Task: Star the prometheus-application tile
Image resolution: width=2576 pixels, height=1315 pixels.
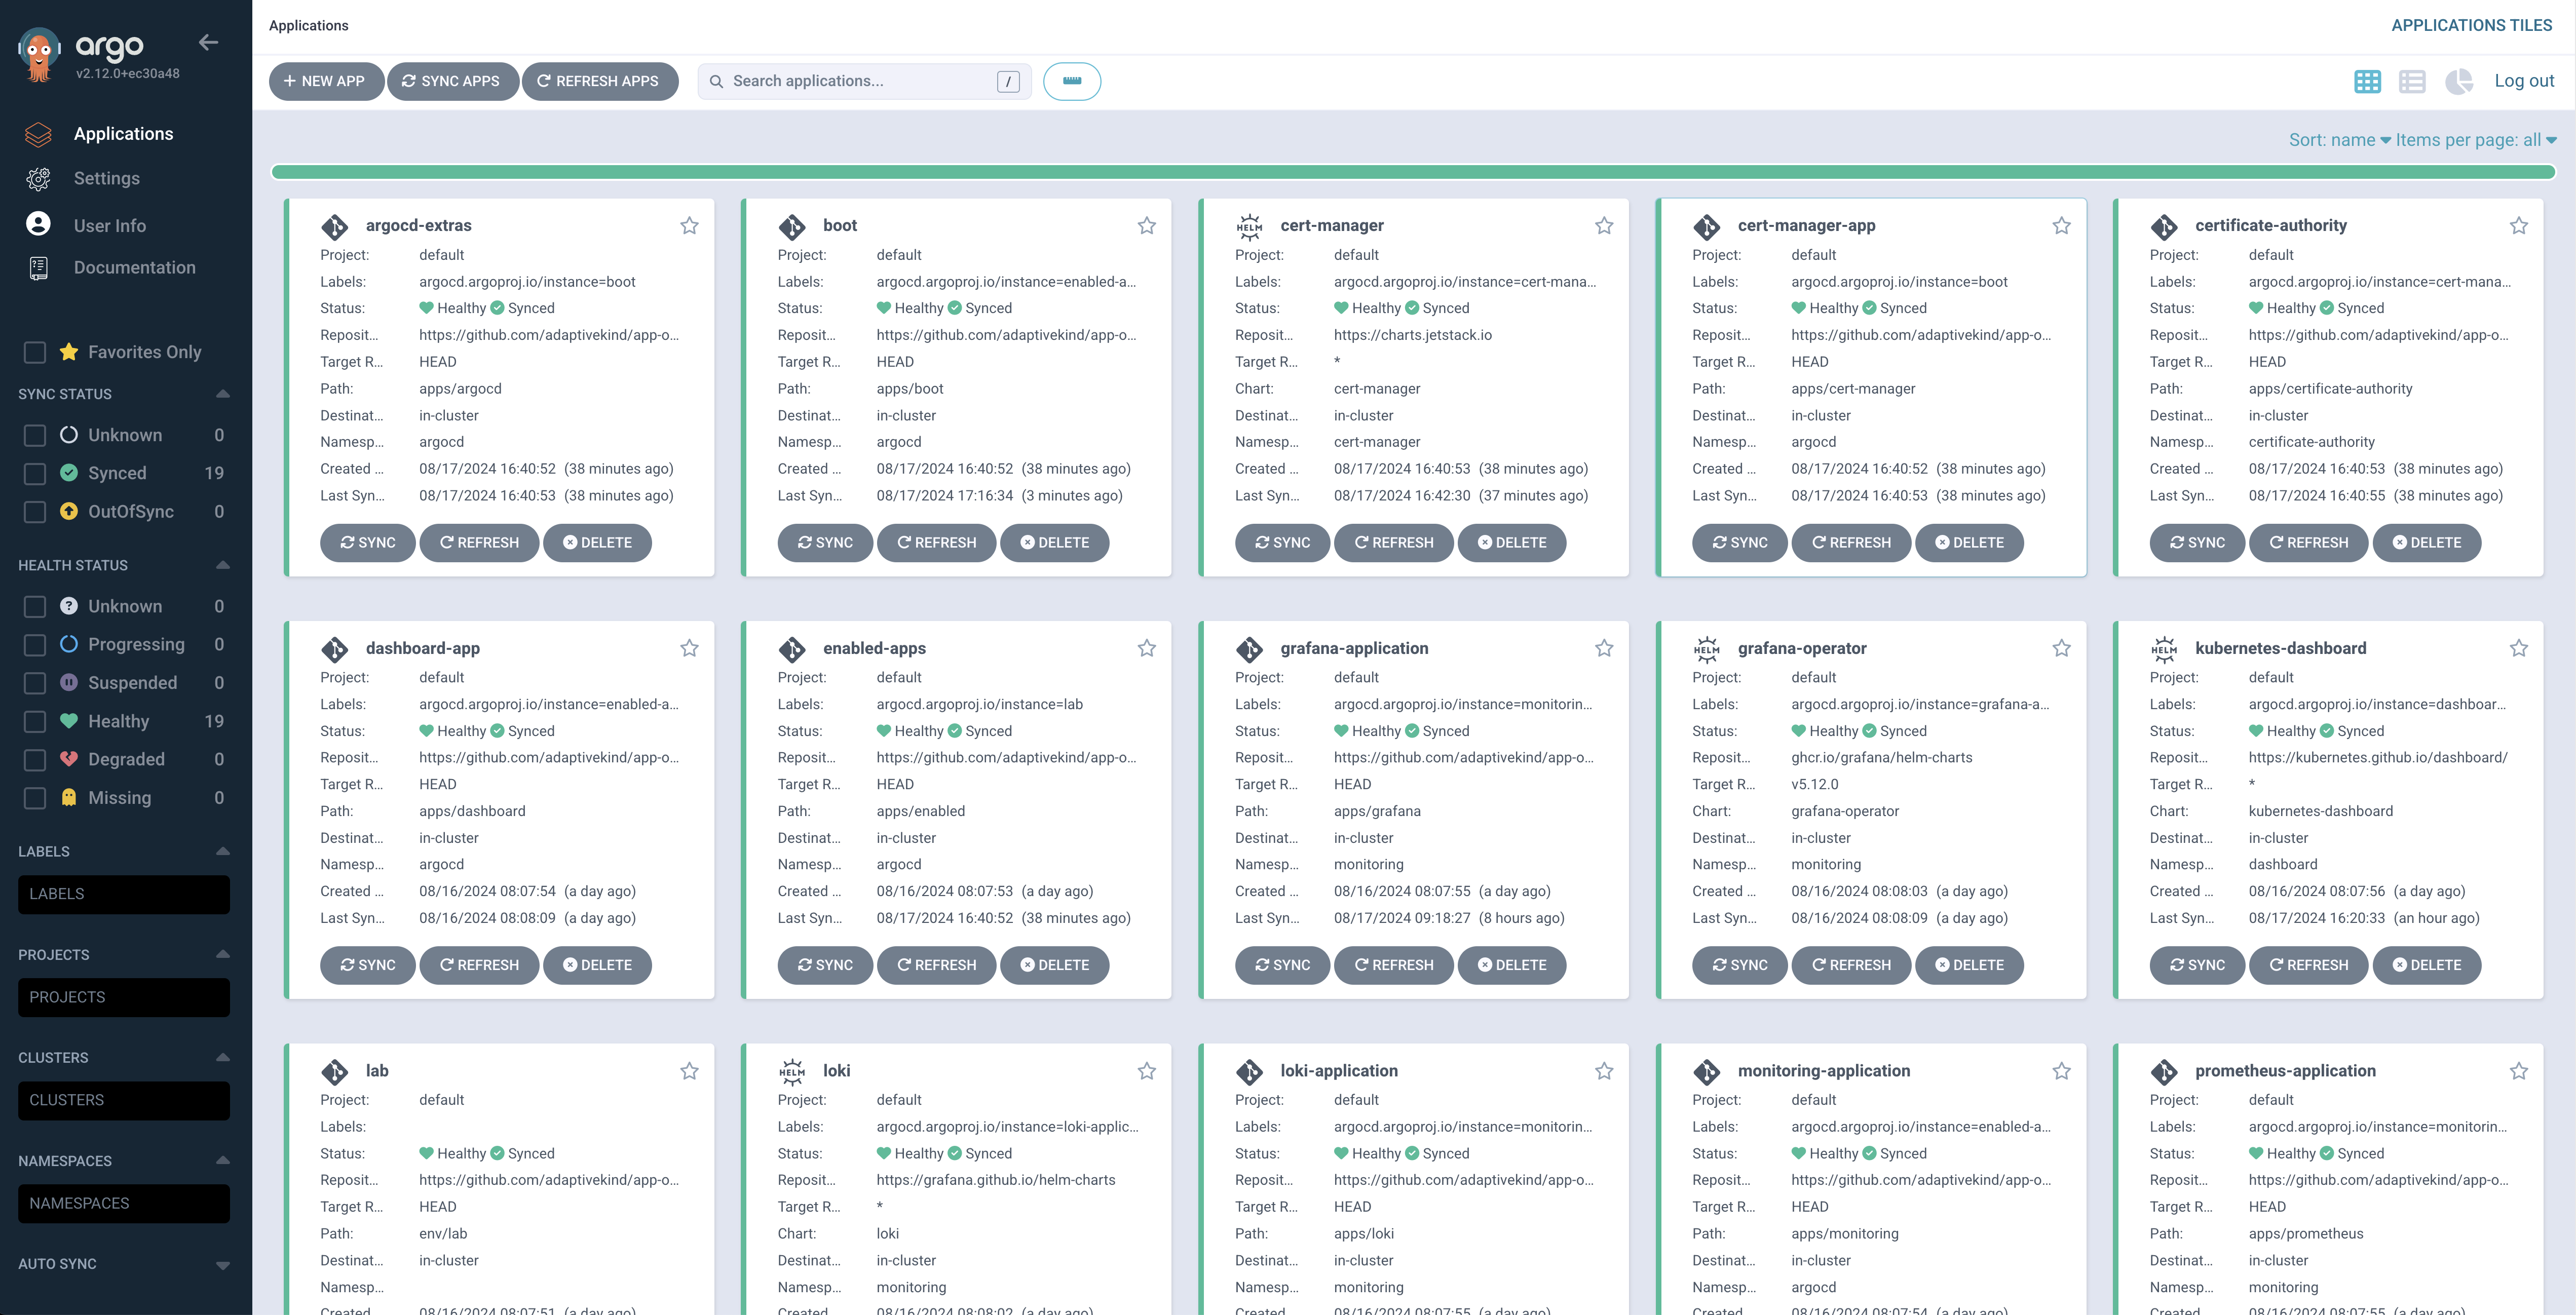Action: (x=2519, y=1071)
